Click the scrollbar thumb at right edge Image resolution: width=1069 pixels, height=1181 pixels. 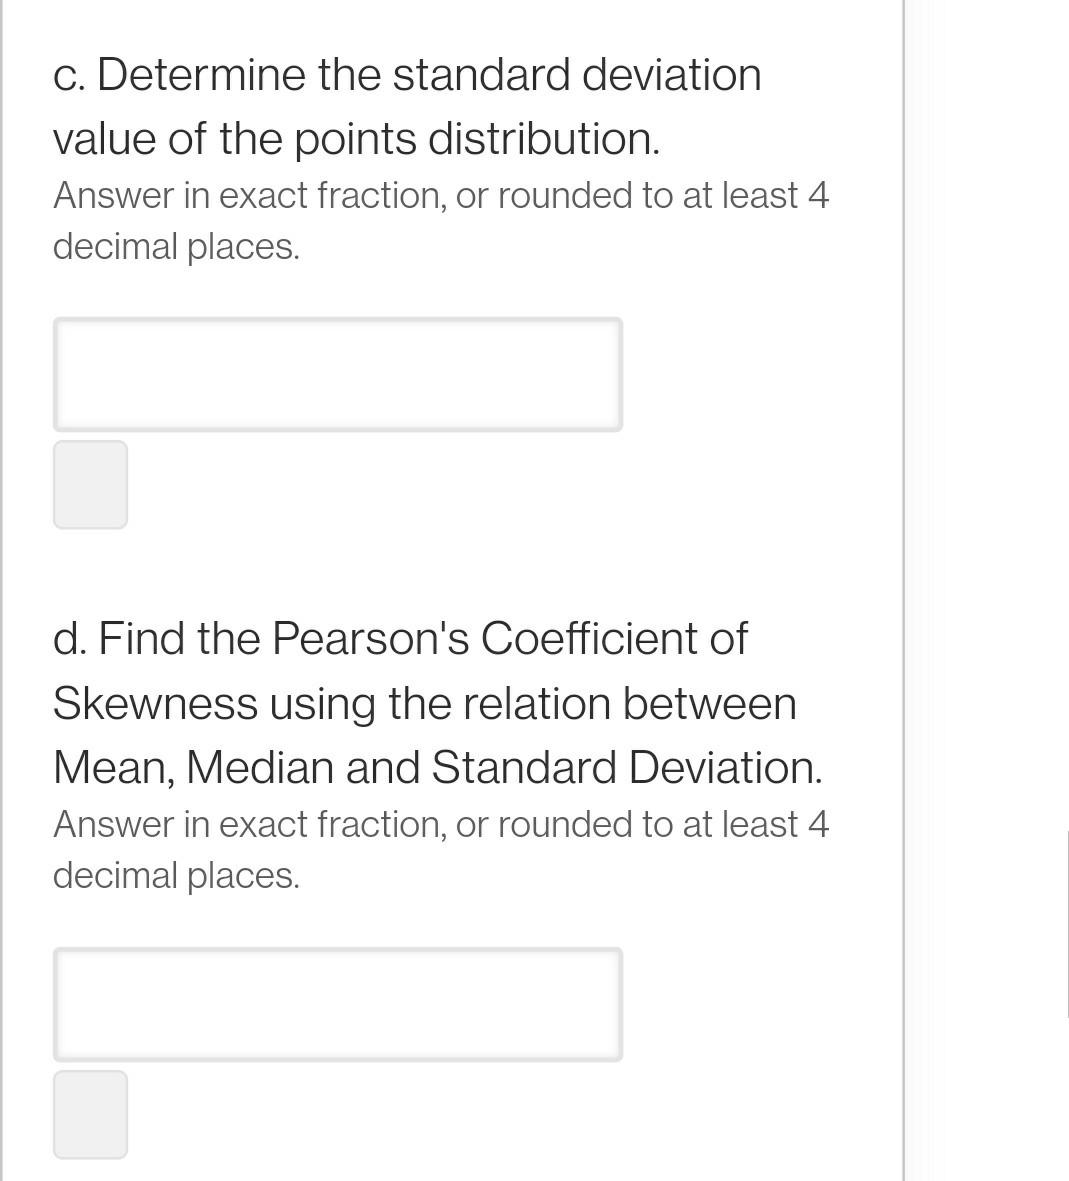click(x=1067, y=924)
